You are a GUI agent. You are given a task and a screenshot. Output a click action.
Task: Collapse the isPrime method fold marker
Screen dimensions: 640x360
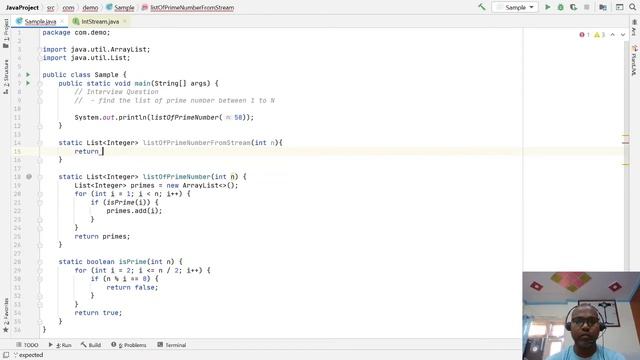[x=40, y=262]
